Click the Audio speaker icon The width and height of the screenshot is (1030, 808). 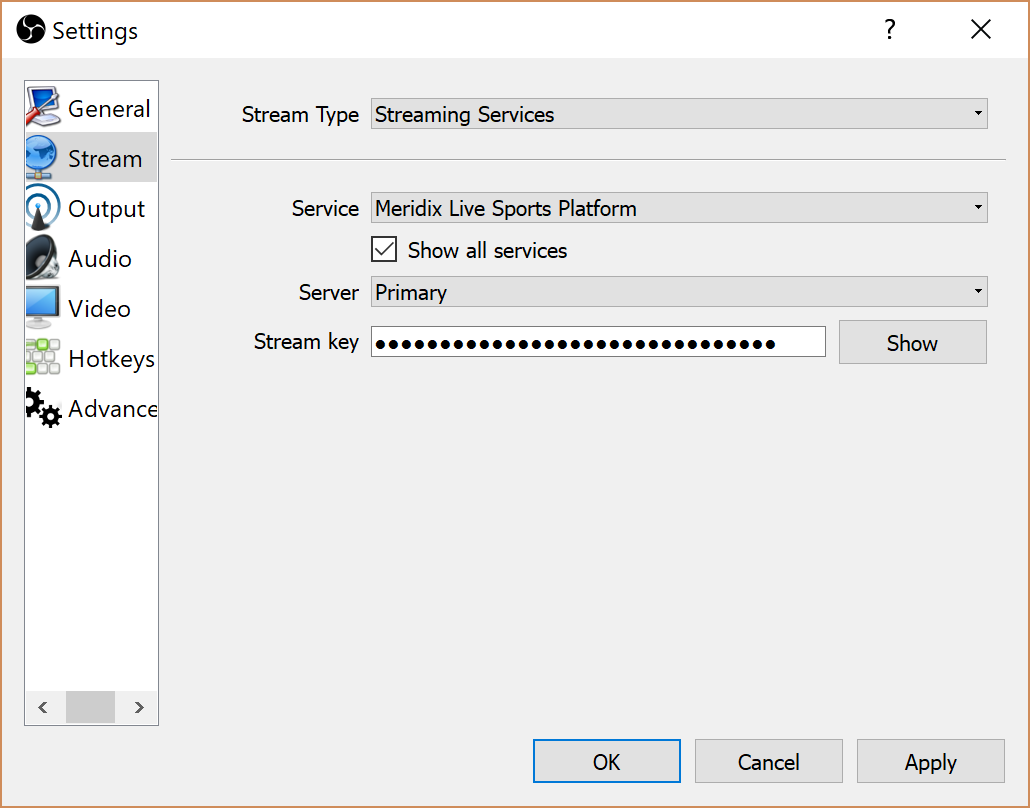point(43,258)
